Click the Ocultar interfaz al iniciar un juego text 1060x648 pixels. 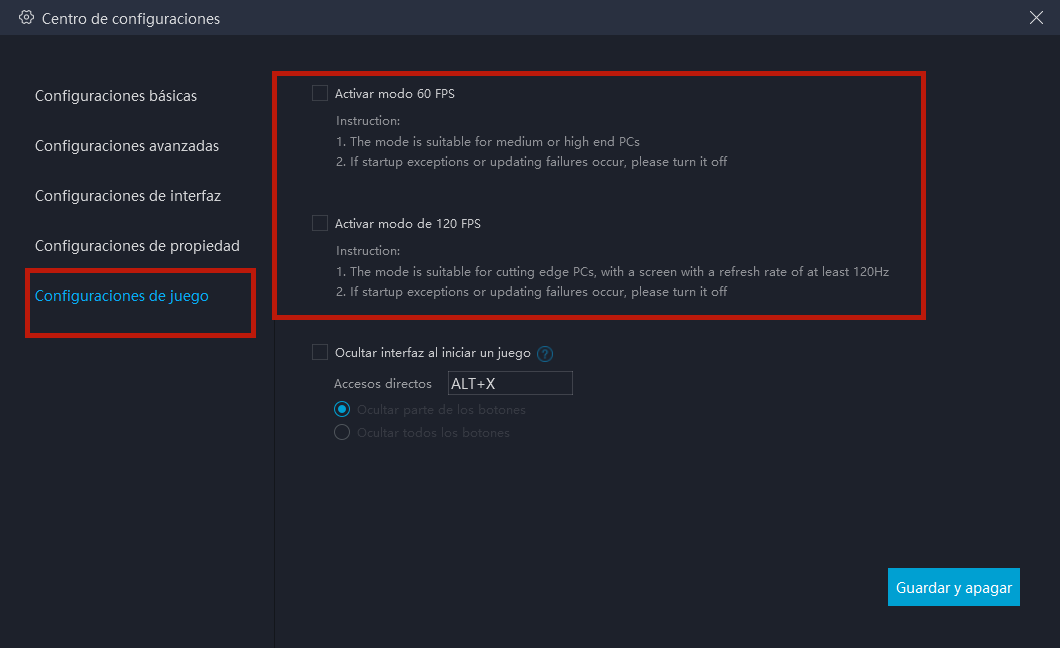433,353
